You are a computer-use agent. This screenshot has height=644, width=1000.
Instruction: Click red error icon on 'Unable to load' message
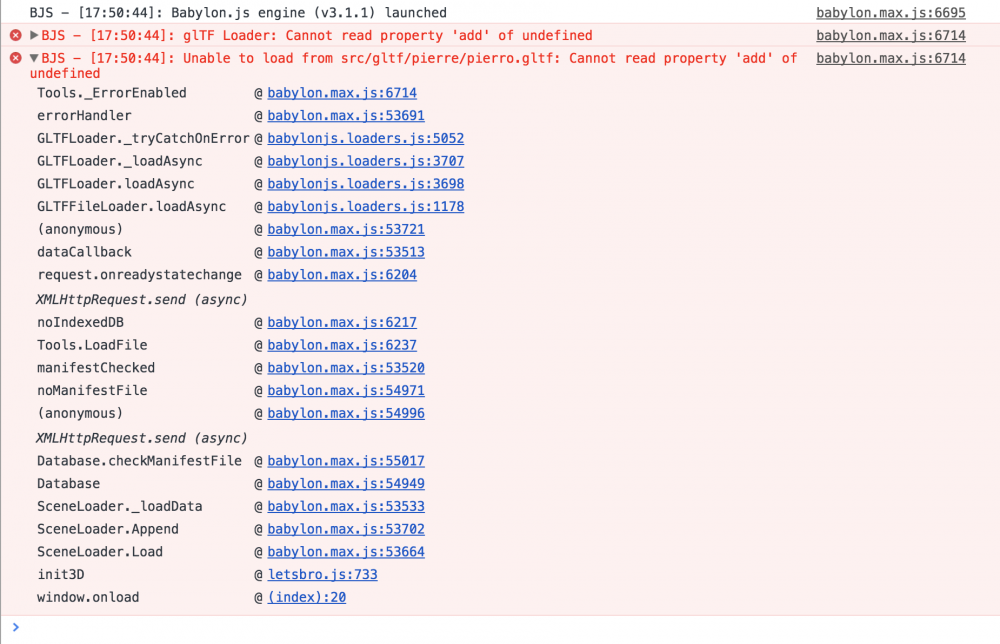click(x=16, y=58)
